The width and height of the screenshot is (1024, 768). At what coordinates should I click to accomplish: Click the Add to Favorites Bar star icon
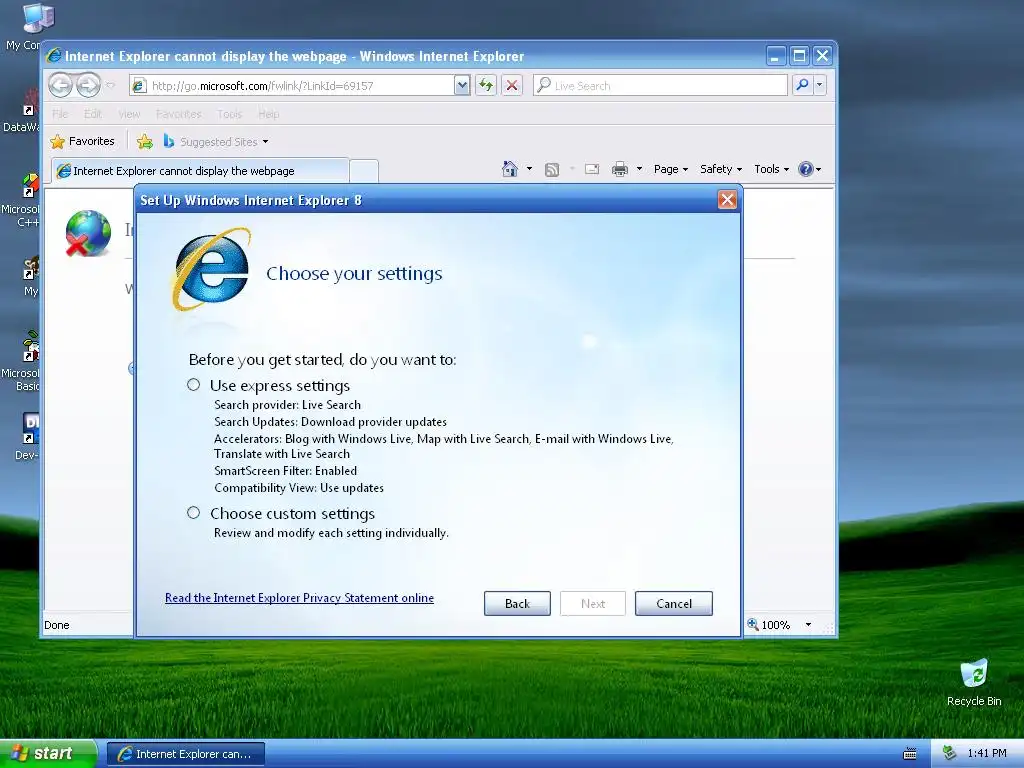[145, 141]
